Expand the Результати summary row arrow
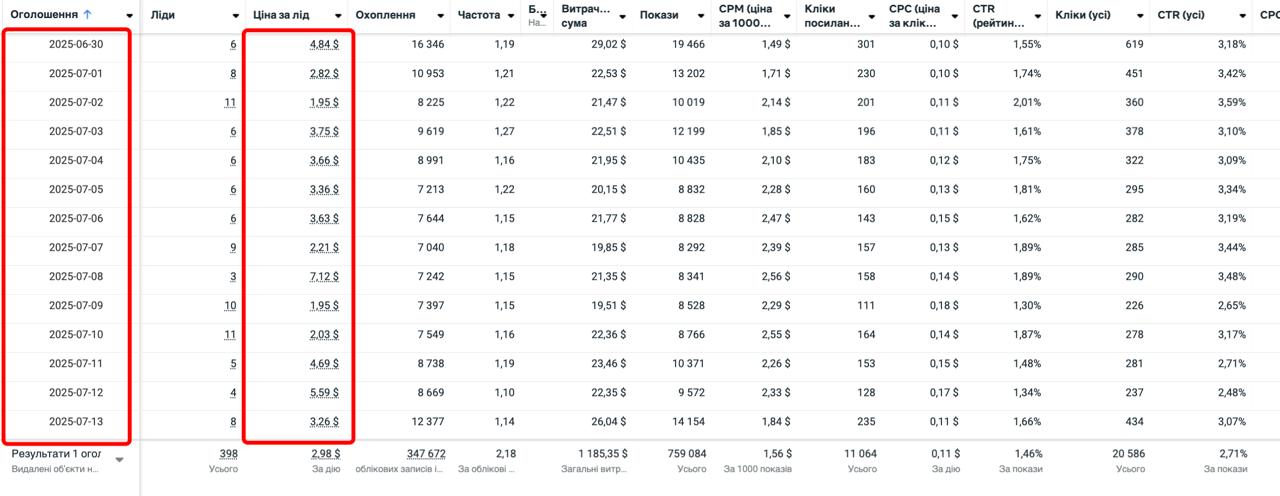 coord(120,460)
